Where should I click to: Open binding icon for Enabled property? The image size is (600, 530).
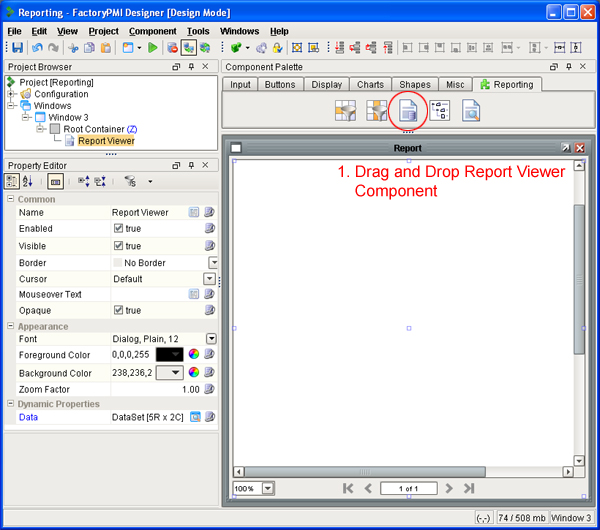pos(209,228)
